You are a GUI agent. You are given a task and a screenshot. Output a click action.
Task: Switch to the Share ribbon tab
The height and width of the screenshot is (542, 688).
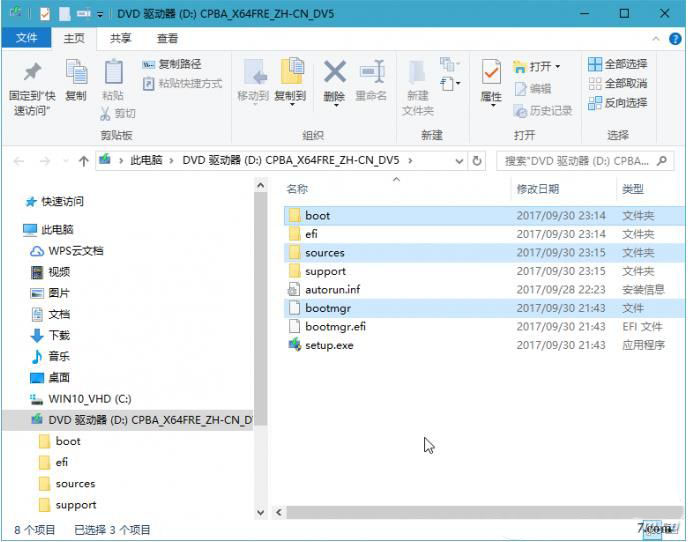121,38
